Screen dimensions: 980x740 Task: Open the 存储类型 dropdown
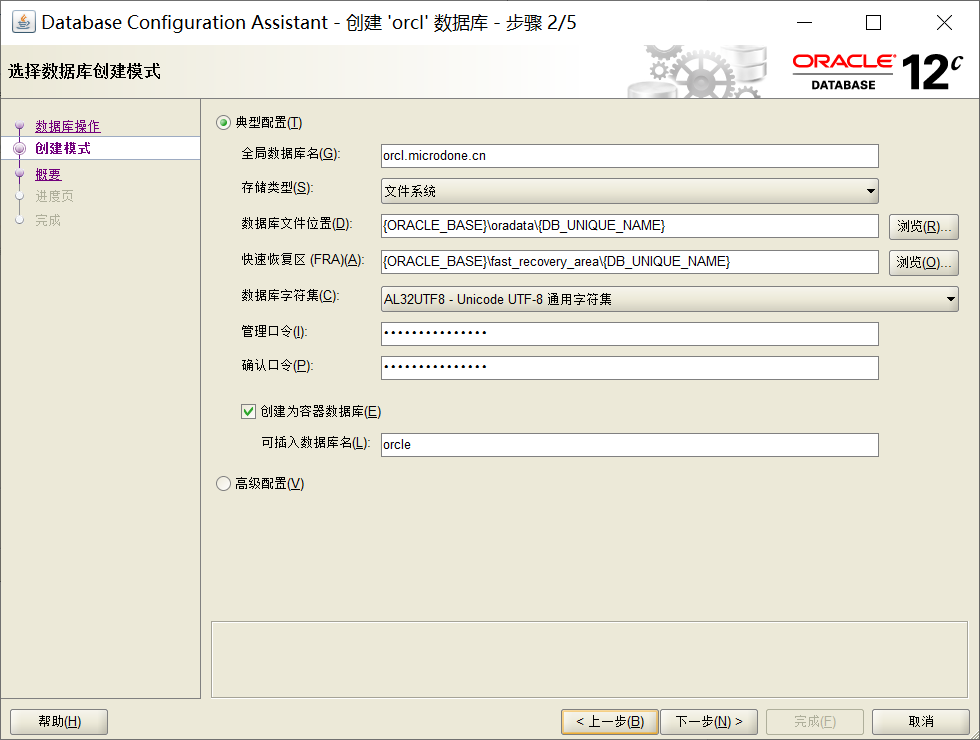point(629,191)
